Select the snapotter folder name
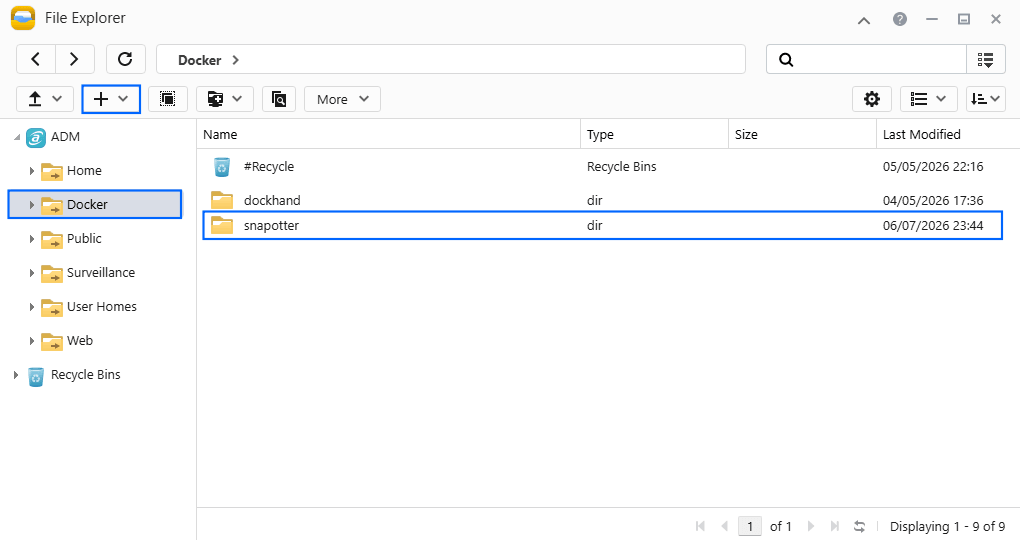Image resolution: width=1020 pixels, height=540 pixels. point(271,226)
